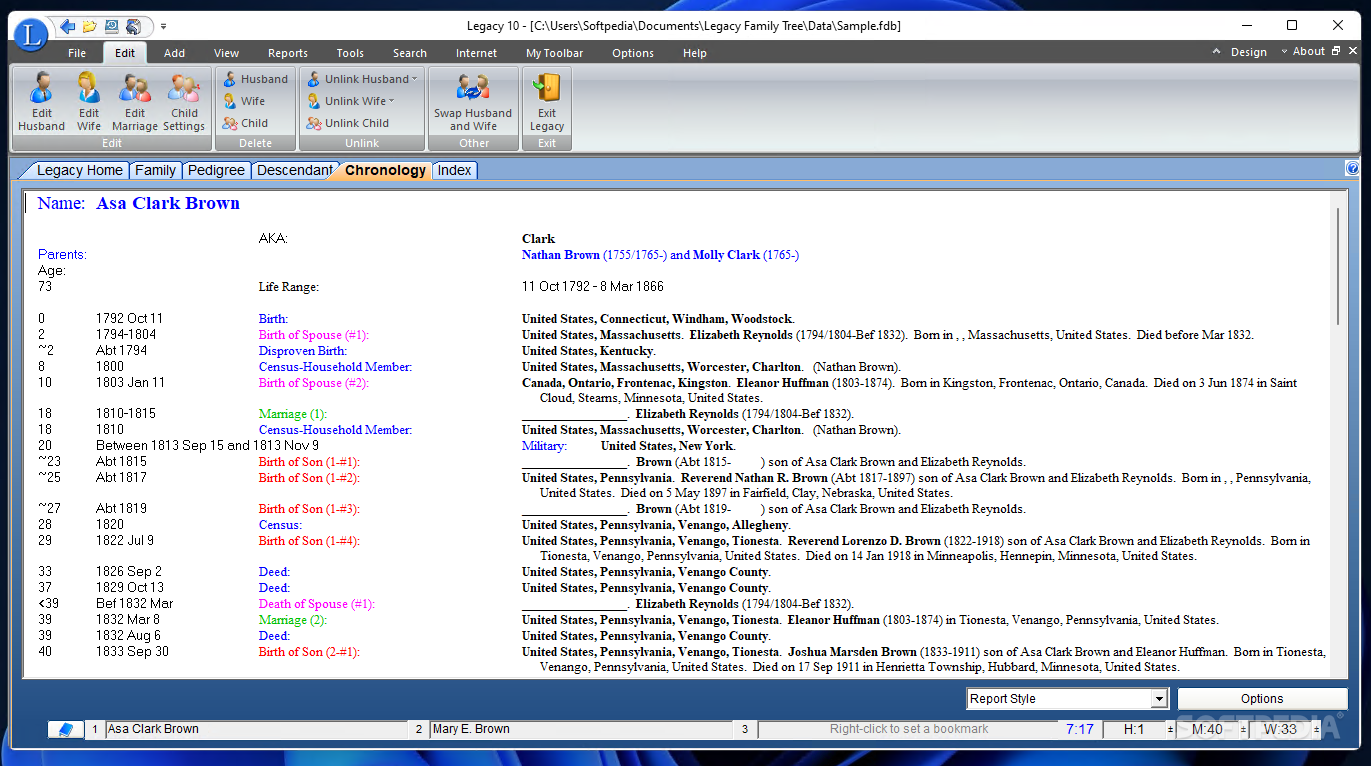The width and height of the screenshot is (1371, 766).
Task: Switch to the Index view tab
Action: (454, 170)
